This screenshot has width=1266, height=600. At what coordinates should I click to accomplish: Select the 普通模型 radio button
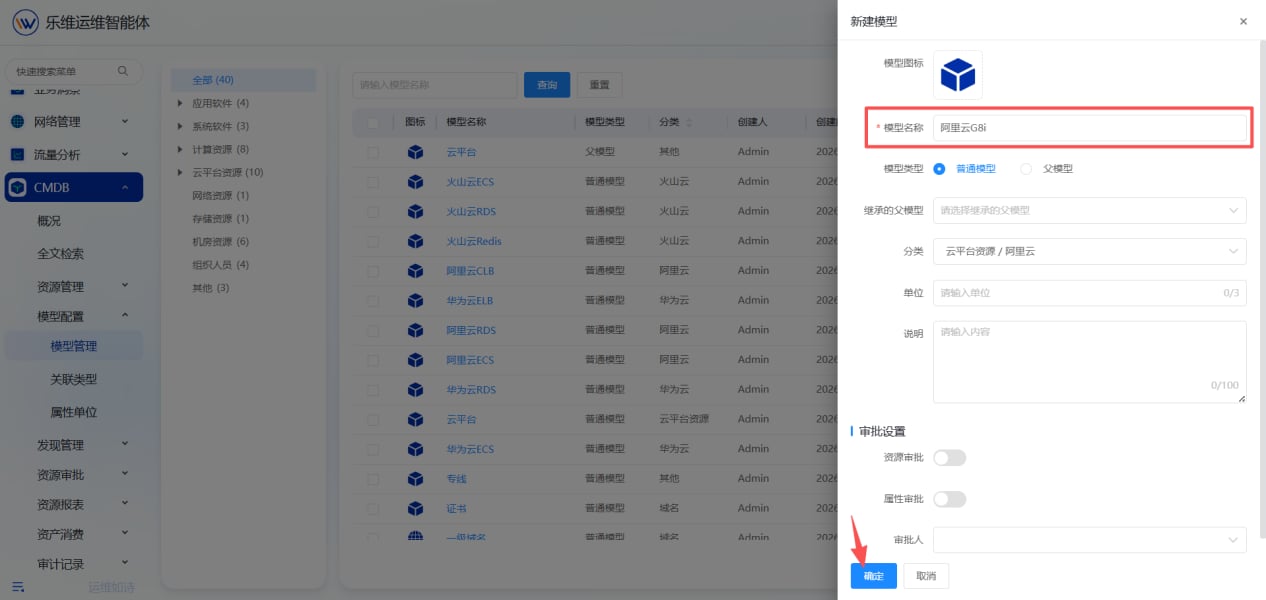tap(939, 169)
